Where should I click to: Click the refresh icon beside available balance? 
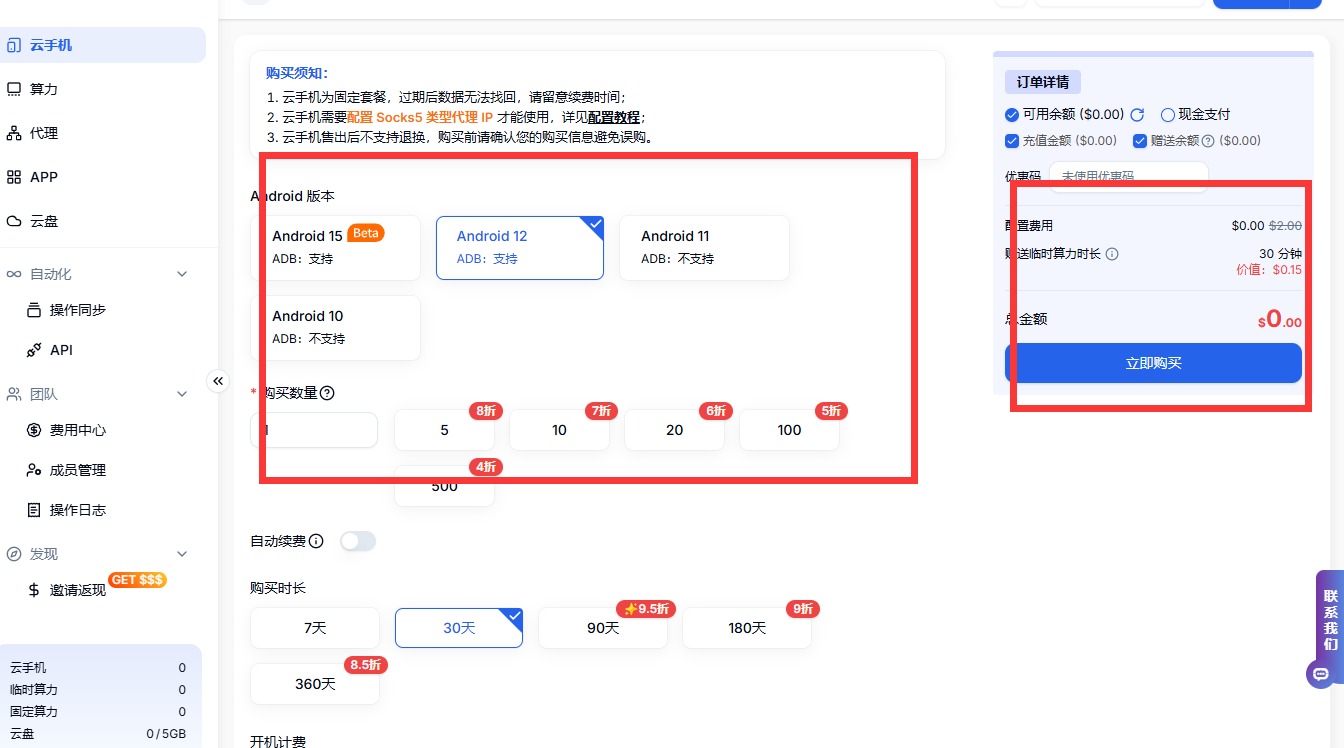tap(1137, 115)
